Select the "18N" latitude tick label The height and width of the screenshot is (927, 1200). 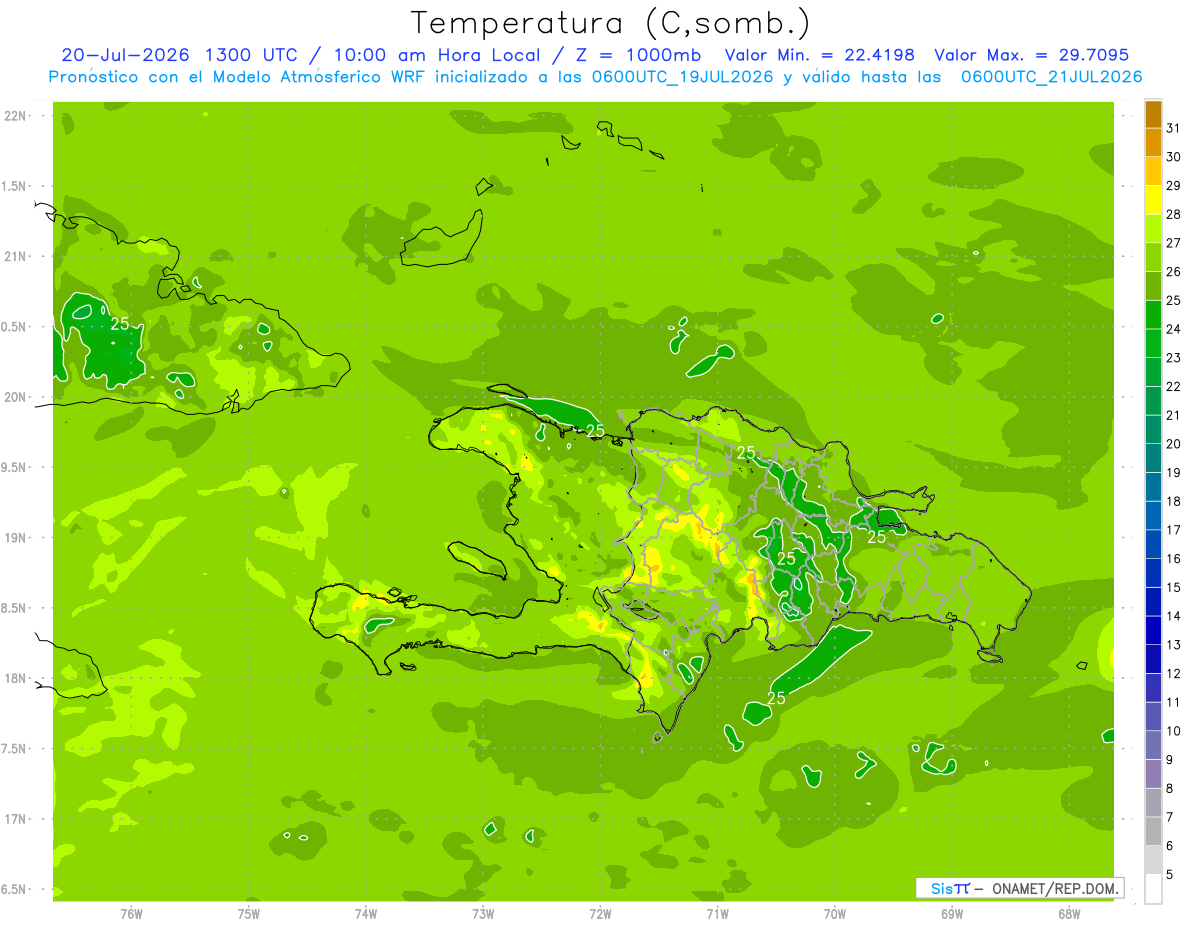coord(14,678)
